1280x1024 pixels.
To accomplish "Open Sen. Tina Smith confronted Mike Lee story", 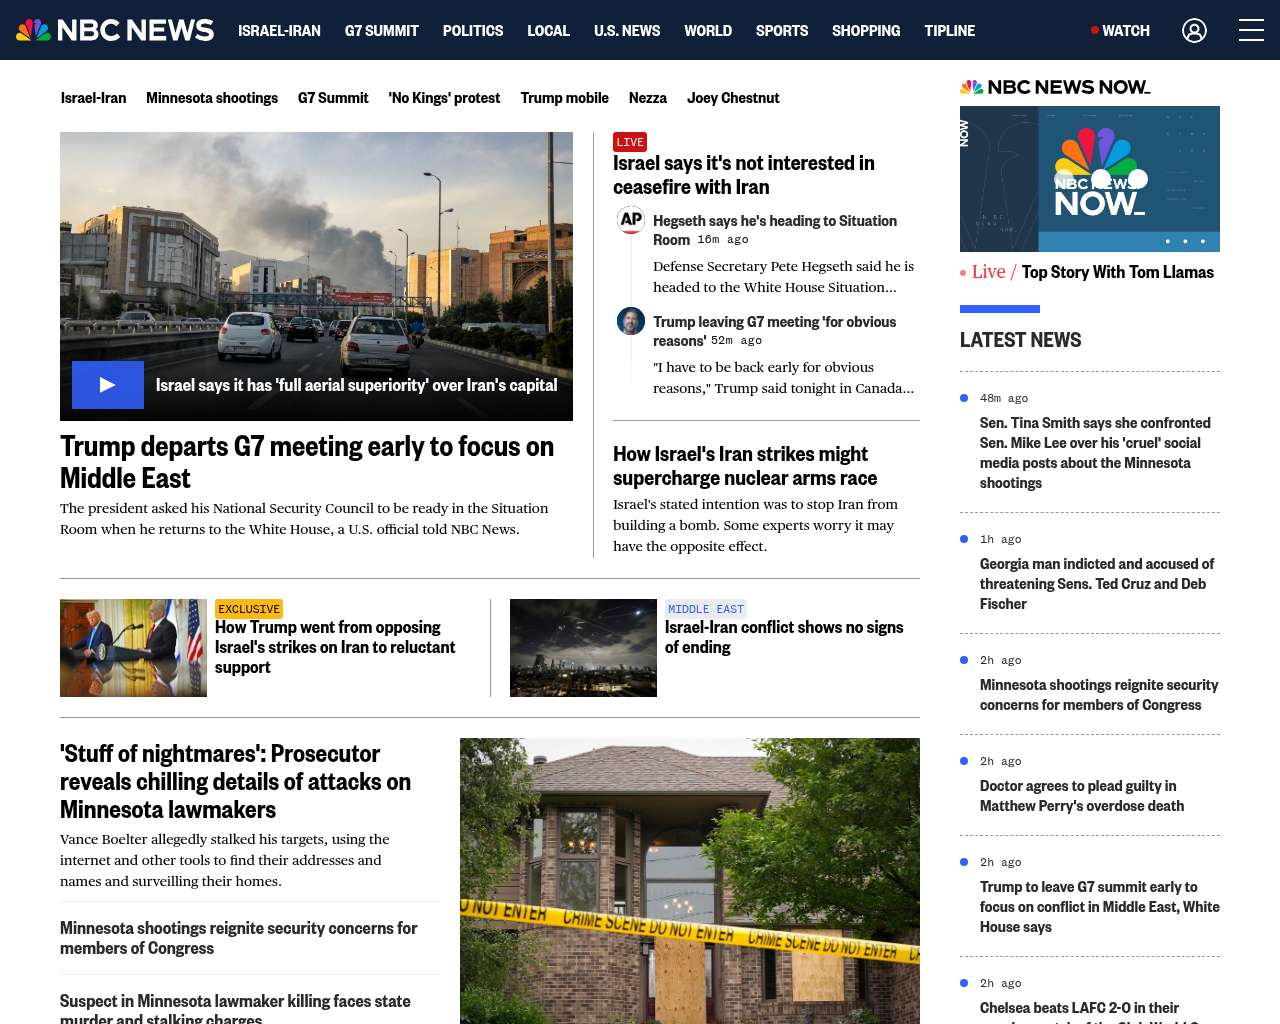I will point(1095,453).
